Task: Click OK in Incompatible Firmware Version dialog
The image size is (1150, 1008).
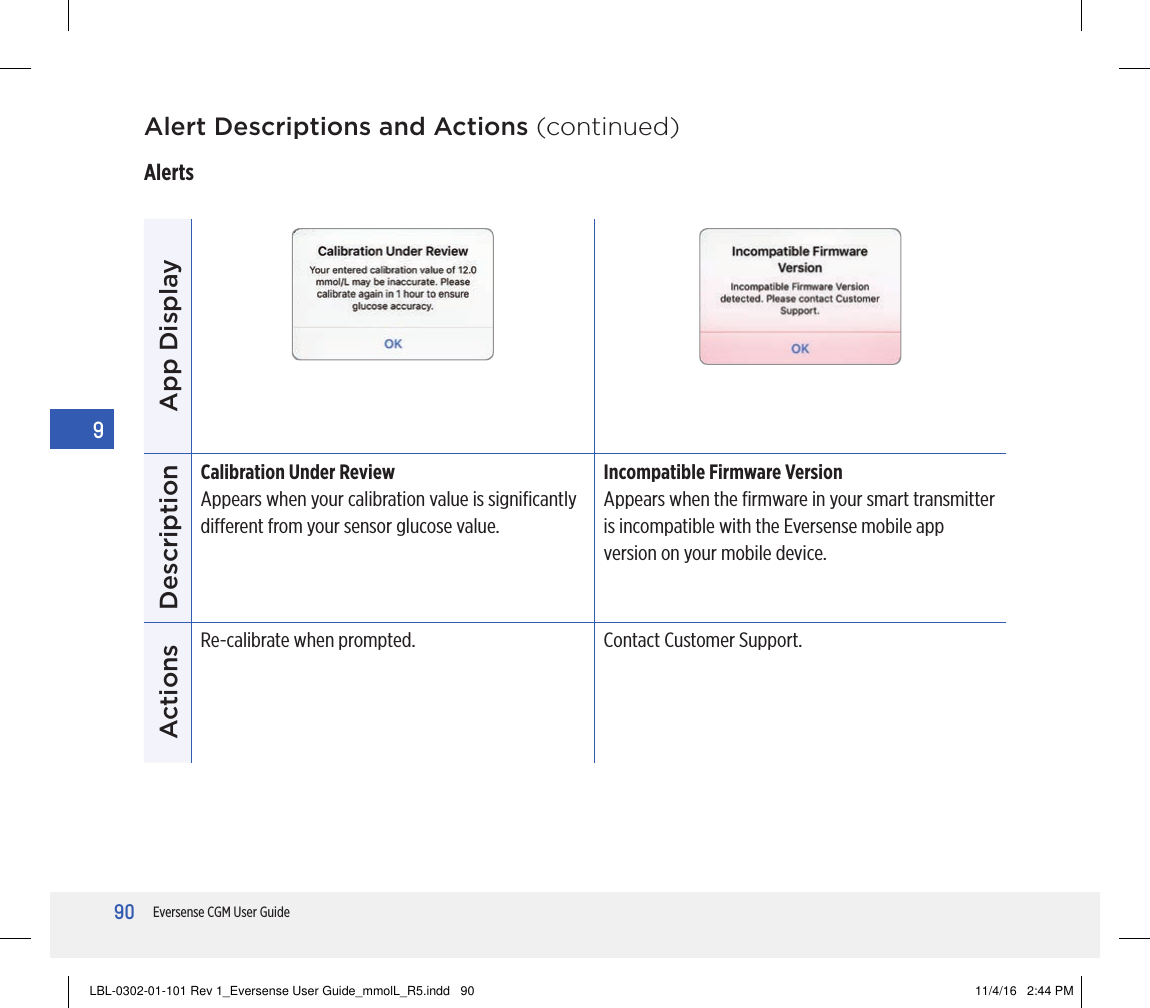Action: tap(799, 348)
